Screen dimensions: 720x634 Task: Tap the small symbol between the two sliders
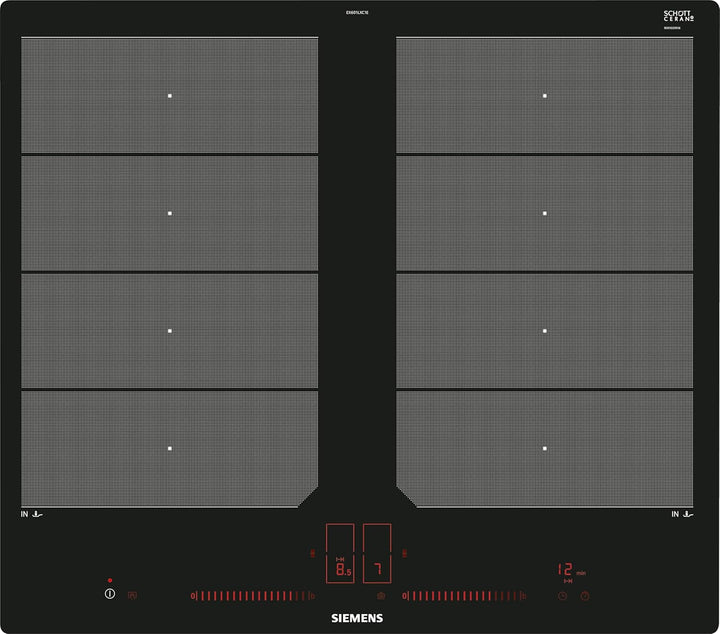(x=380, y=596)
